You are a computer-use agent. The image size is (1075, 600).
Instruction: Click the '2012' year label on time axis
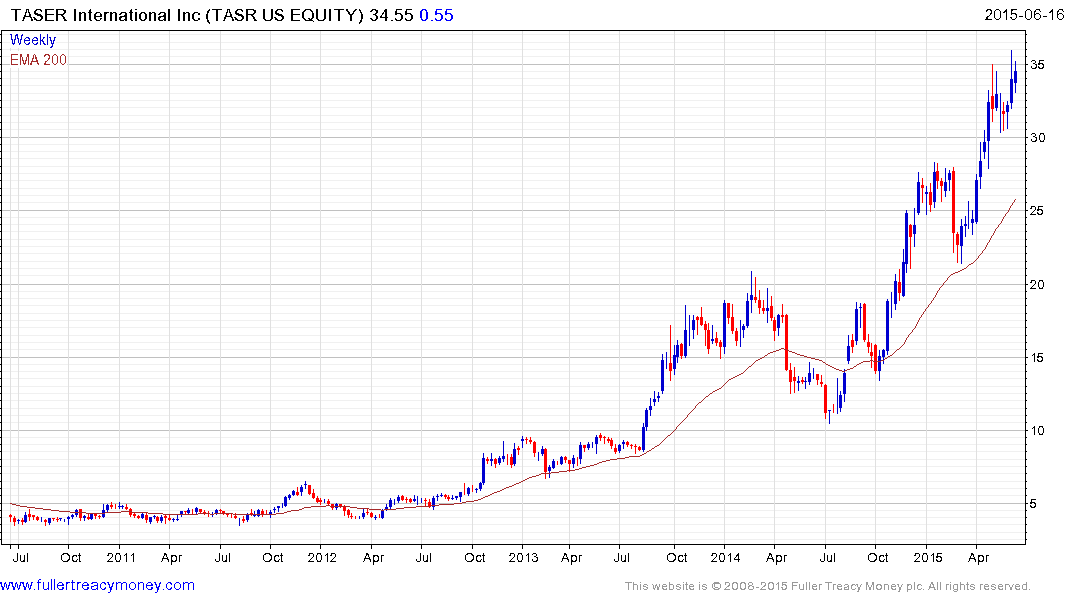(x=322, y=557)
